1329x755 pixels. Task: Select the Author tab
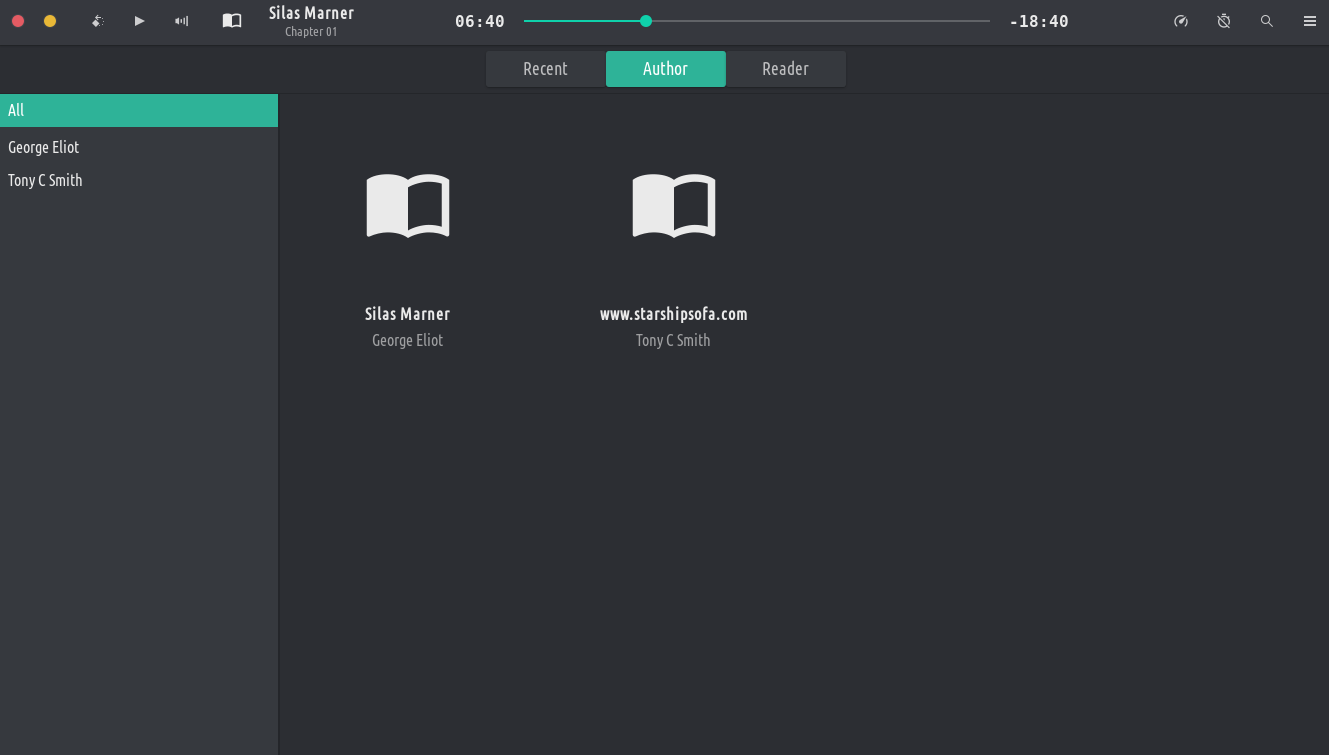point(665,69)
